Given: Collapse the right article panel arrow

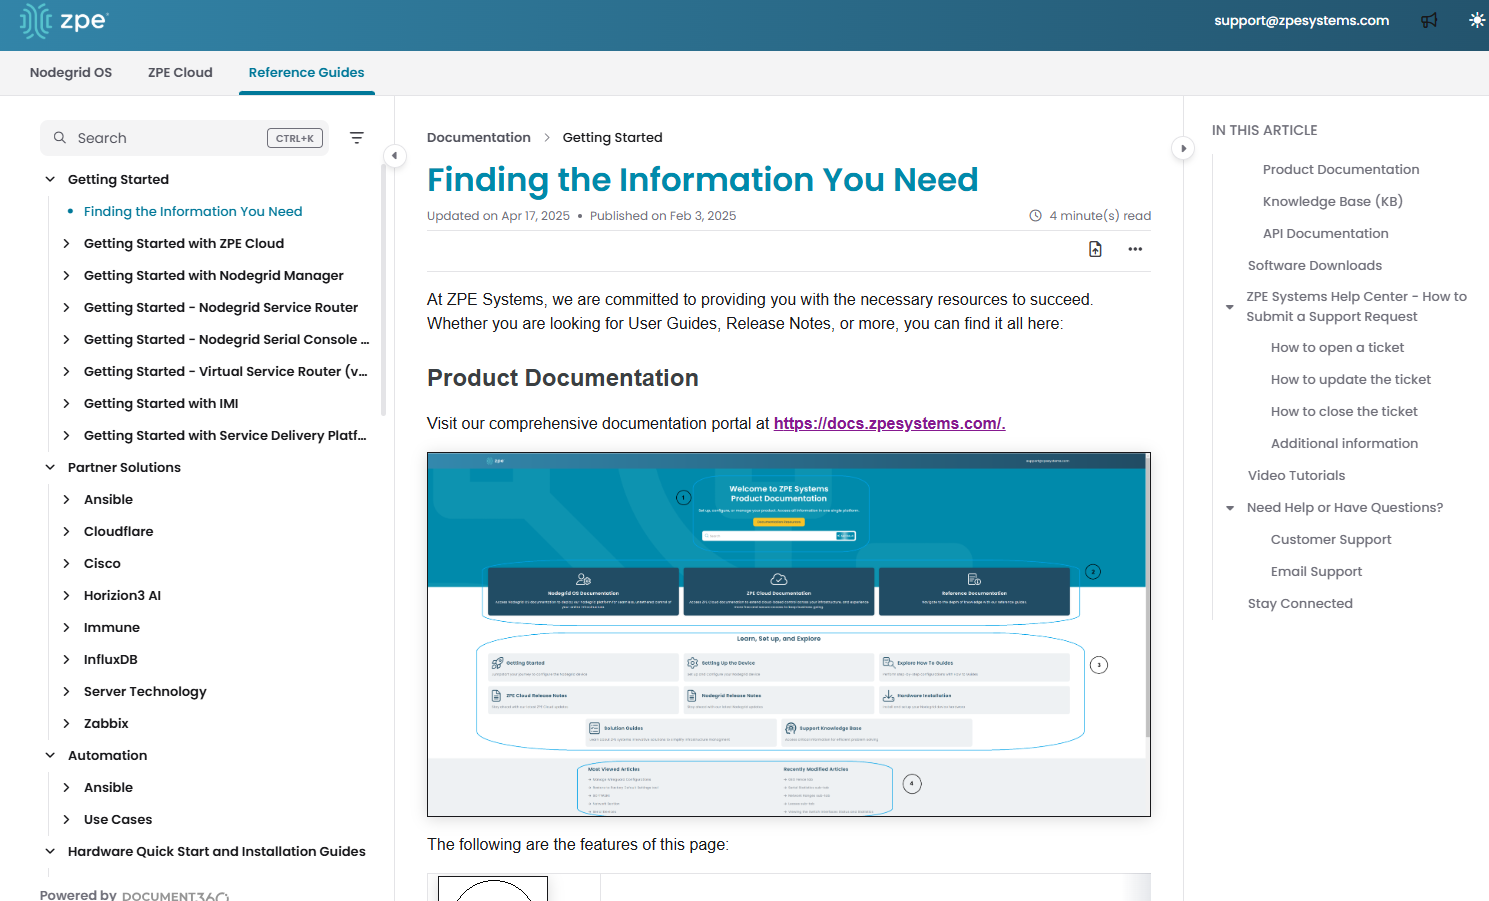Looking at the screenshot, I should 1183,148.
